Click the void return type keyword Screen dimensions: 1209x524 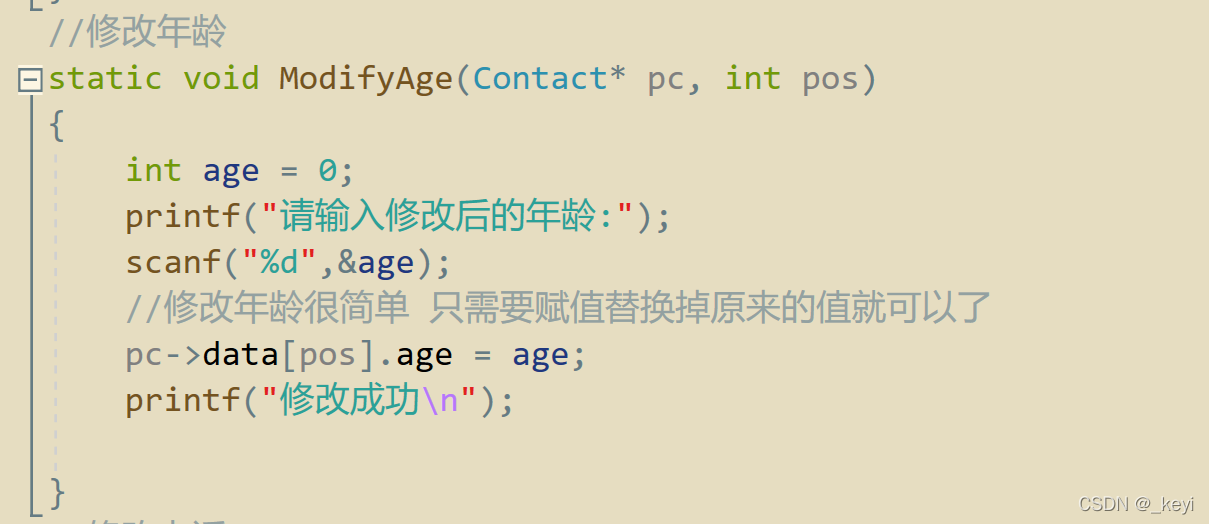(221, 78)
